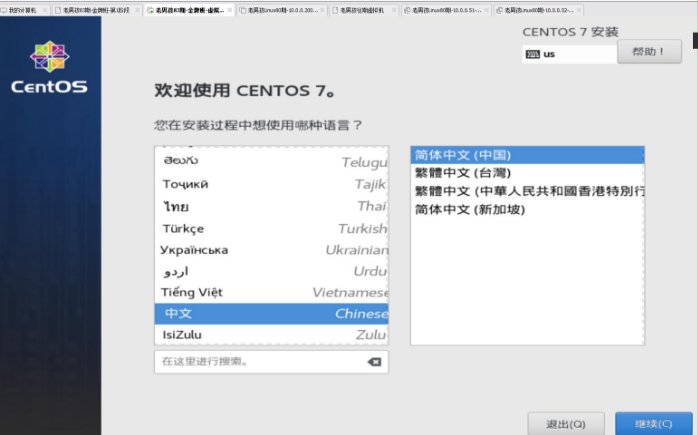This screenshot has width=698, height=435.
Task: Click the home icon on 我的计算机 tab
Action: click(4, 9)
